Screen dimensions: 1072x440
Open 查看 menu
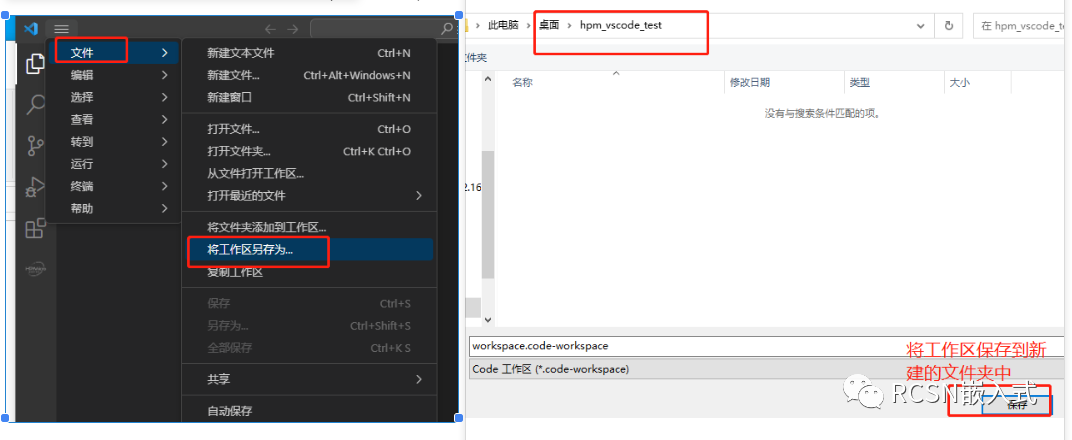113,120
